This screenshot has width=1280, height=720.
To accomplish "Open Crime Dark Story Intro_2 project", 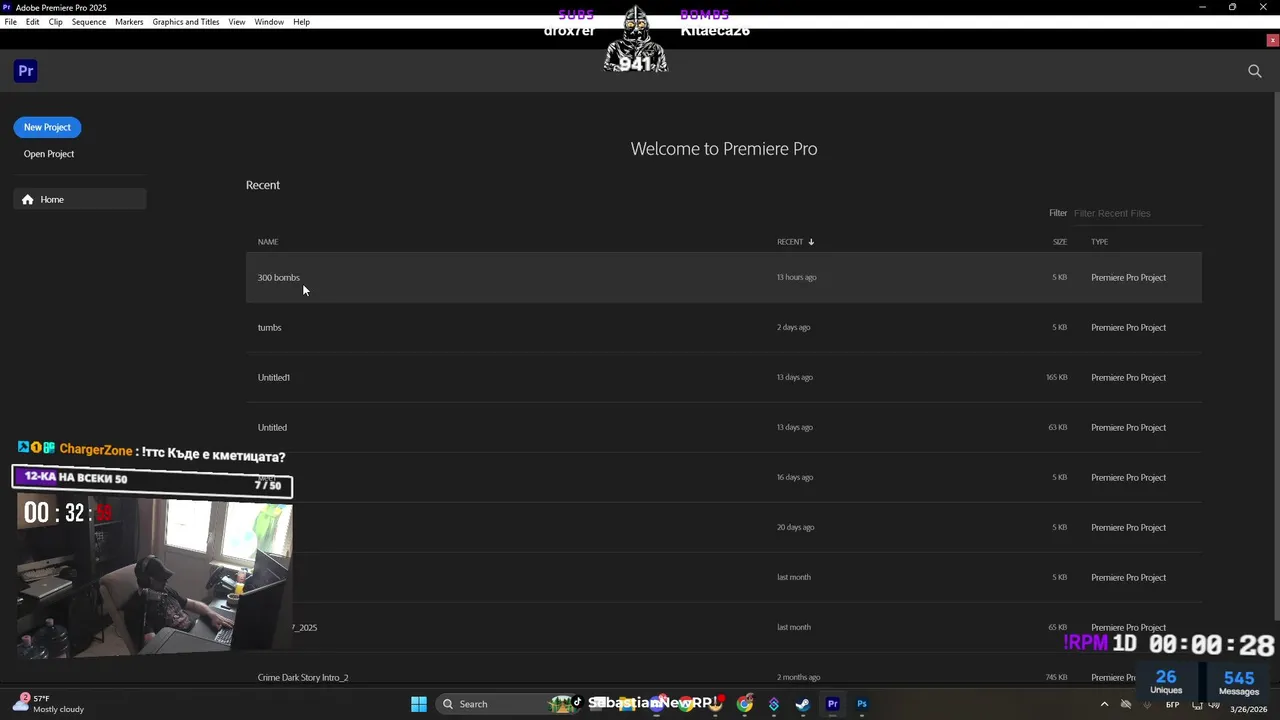I will point(724,677).
